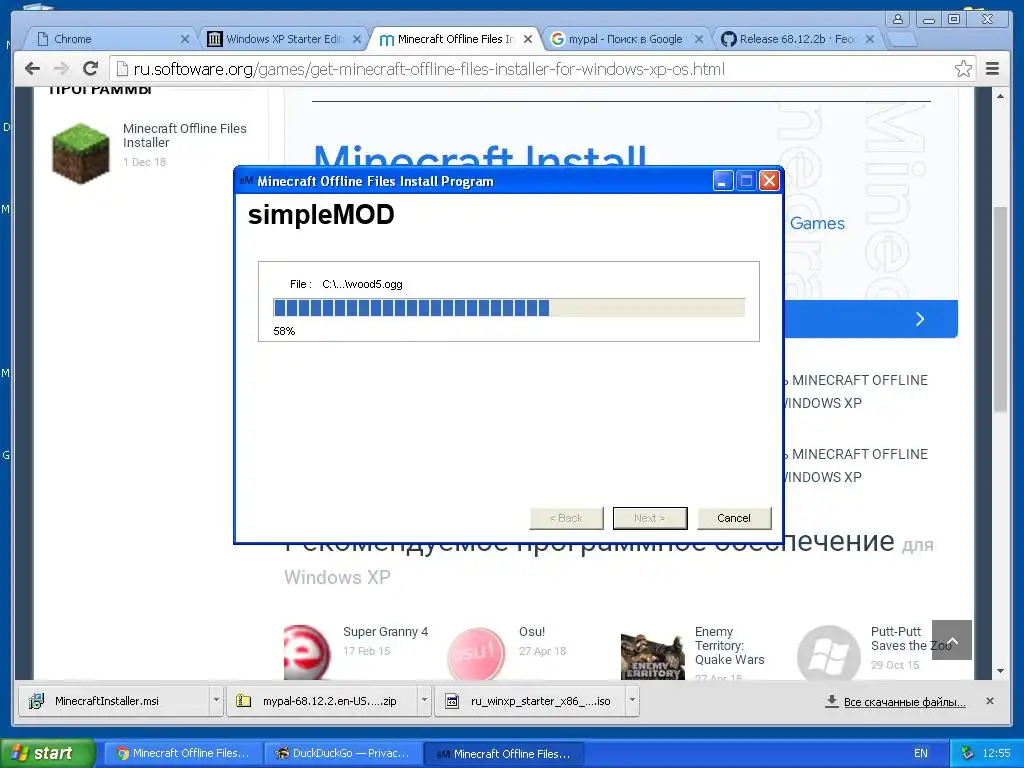Close the Minecraft installer dialog with red X
Screen dimensions: 1024x768
[769, 181]
